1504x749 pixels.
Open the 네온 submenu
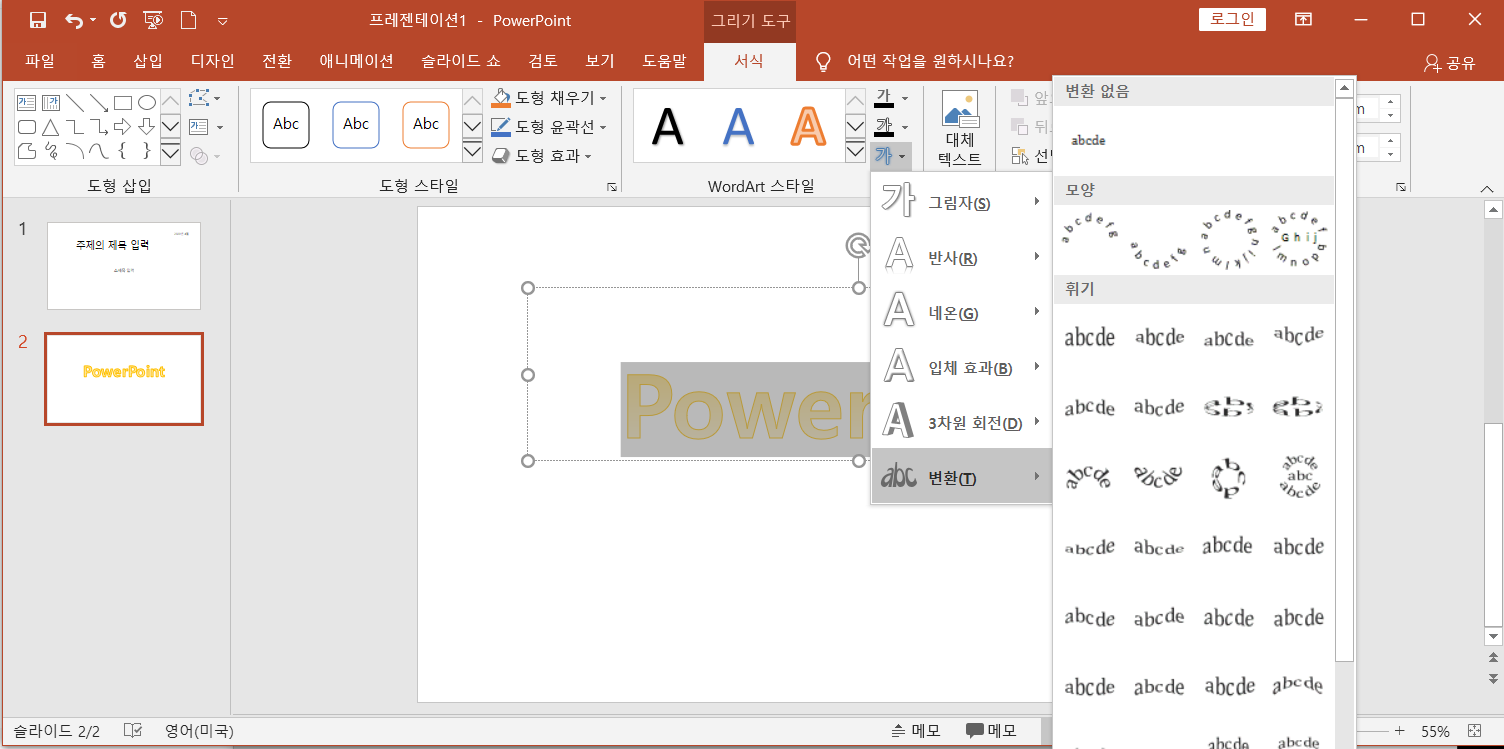tap(961, 313)
